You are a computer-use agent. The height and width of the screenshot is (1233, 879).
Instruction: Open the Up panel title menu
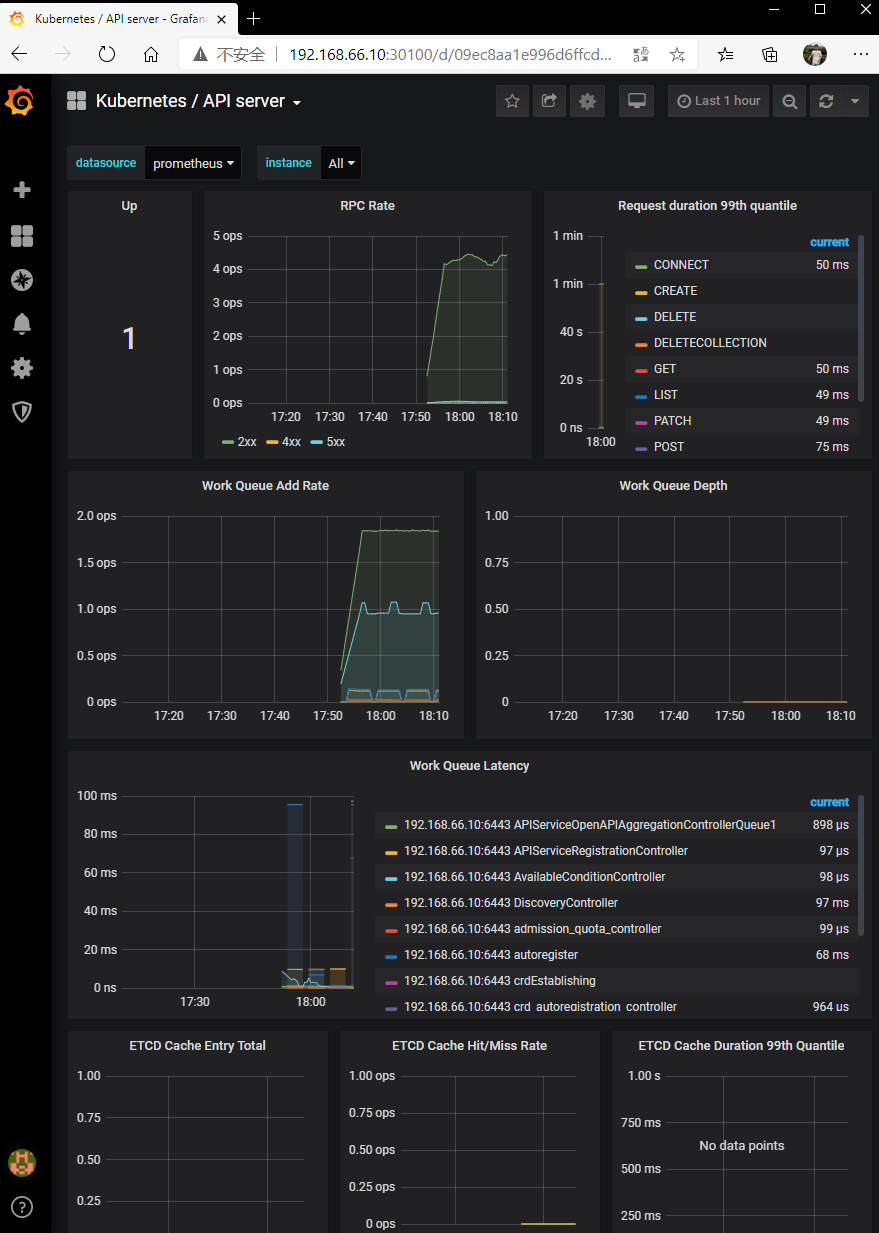click(x=129, y=206)
